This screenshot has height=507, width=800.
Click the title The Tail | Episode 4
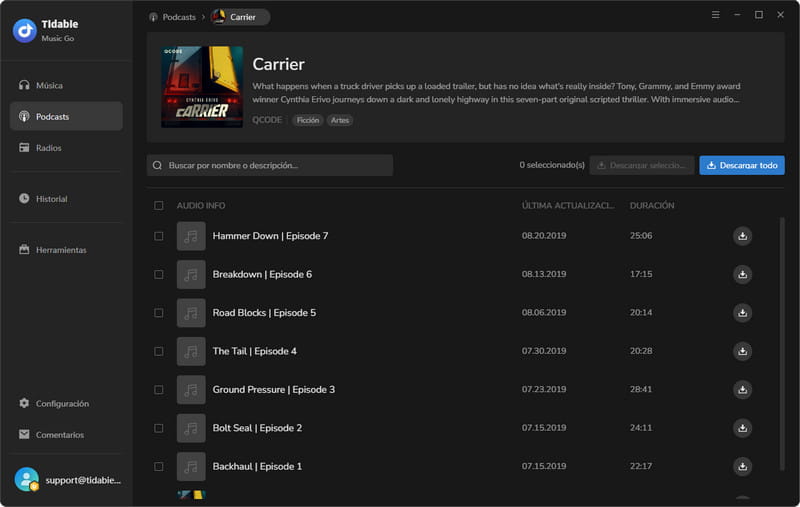pyautogui.click(x=255, y=351)
